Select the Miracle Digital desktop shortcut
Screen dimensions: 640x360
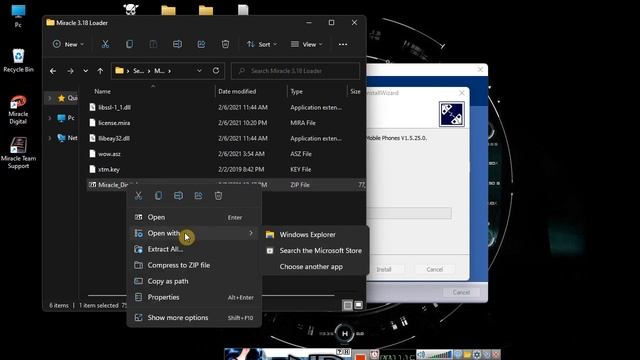18,110
